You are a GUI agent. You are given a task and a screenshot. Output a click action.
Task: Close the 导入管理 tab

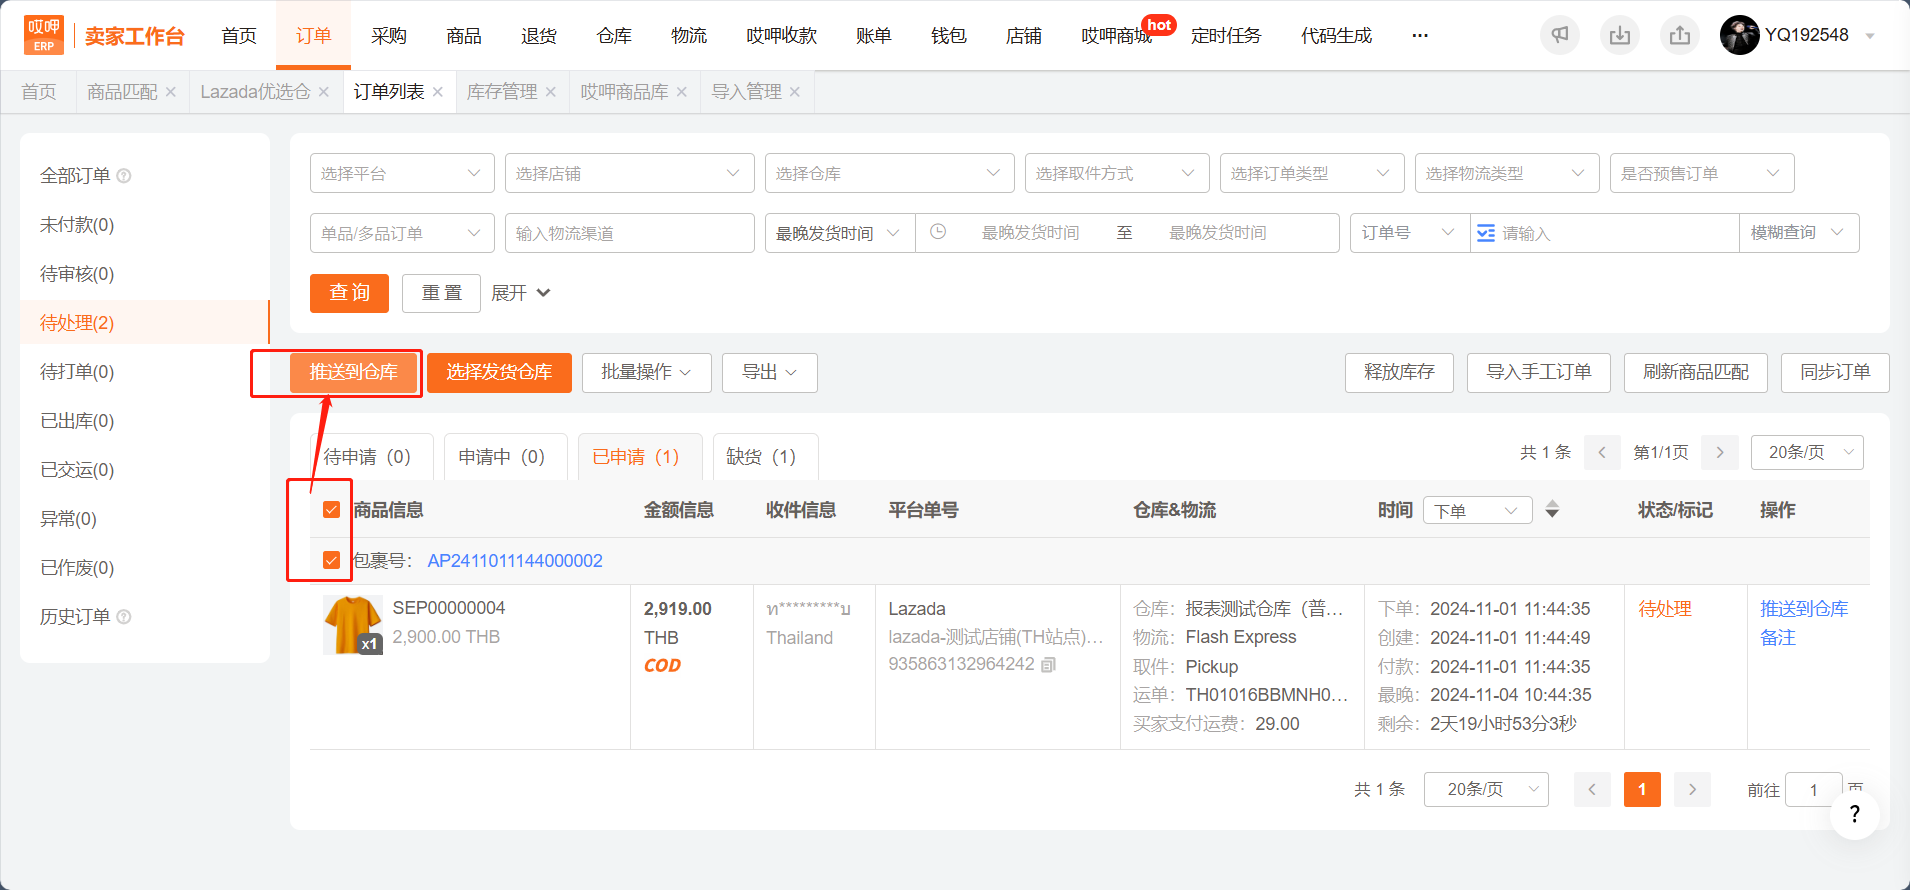coord(795,92)
